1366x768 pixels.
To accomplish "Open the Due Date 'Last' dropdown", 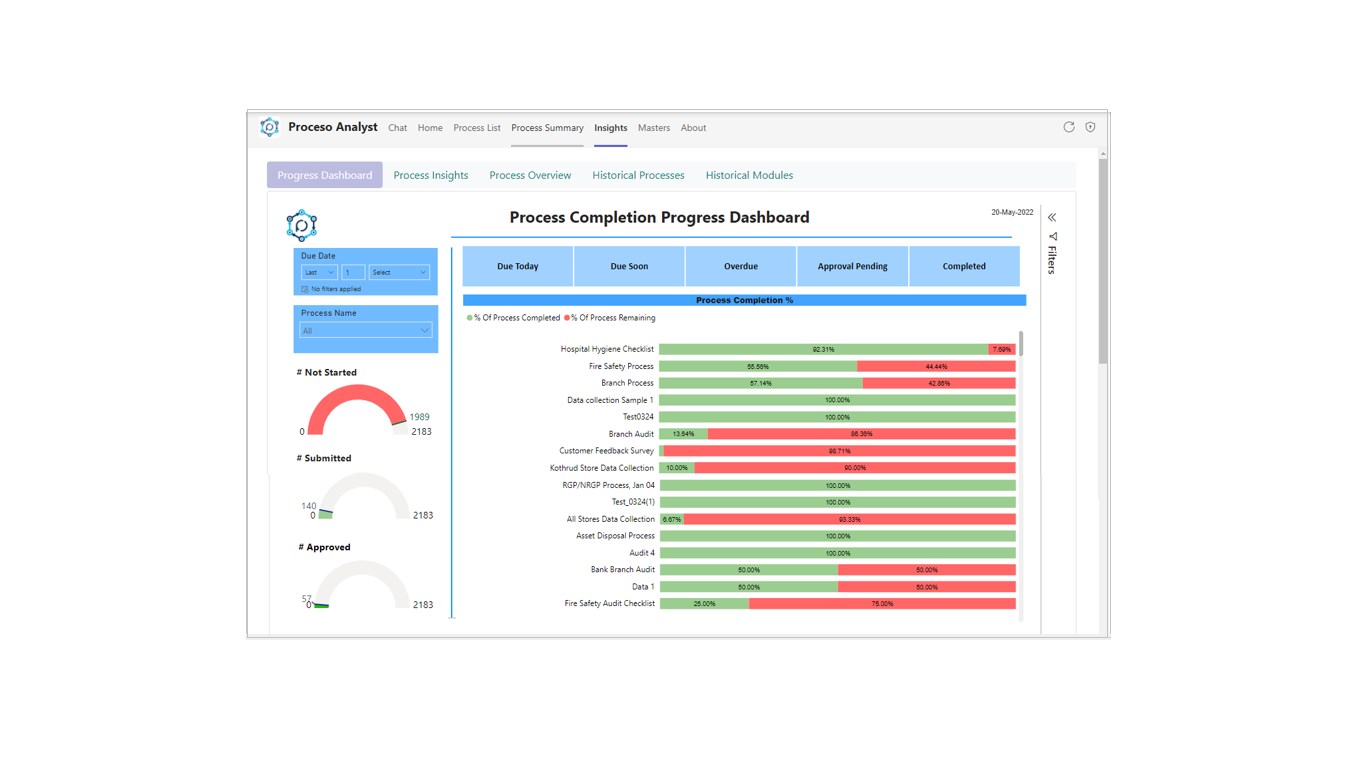I will [x=319, y=272].
